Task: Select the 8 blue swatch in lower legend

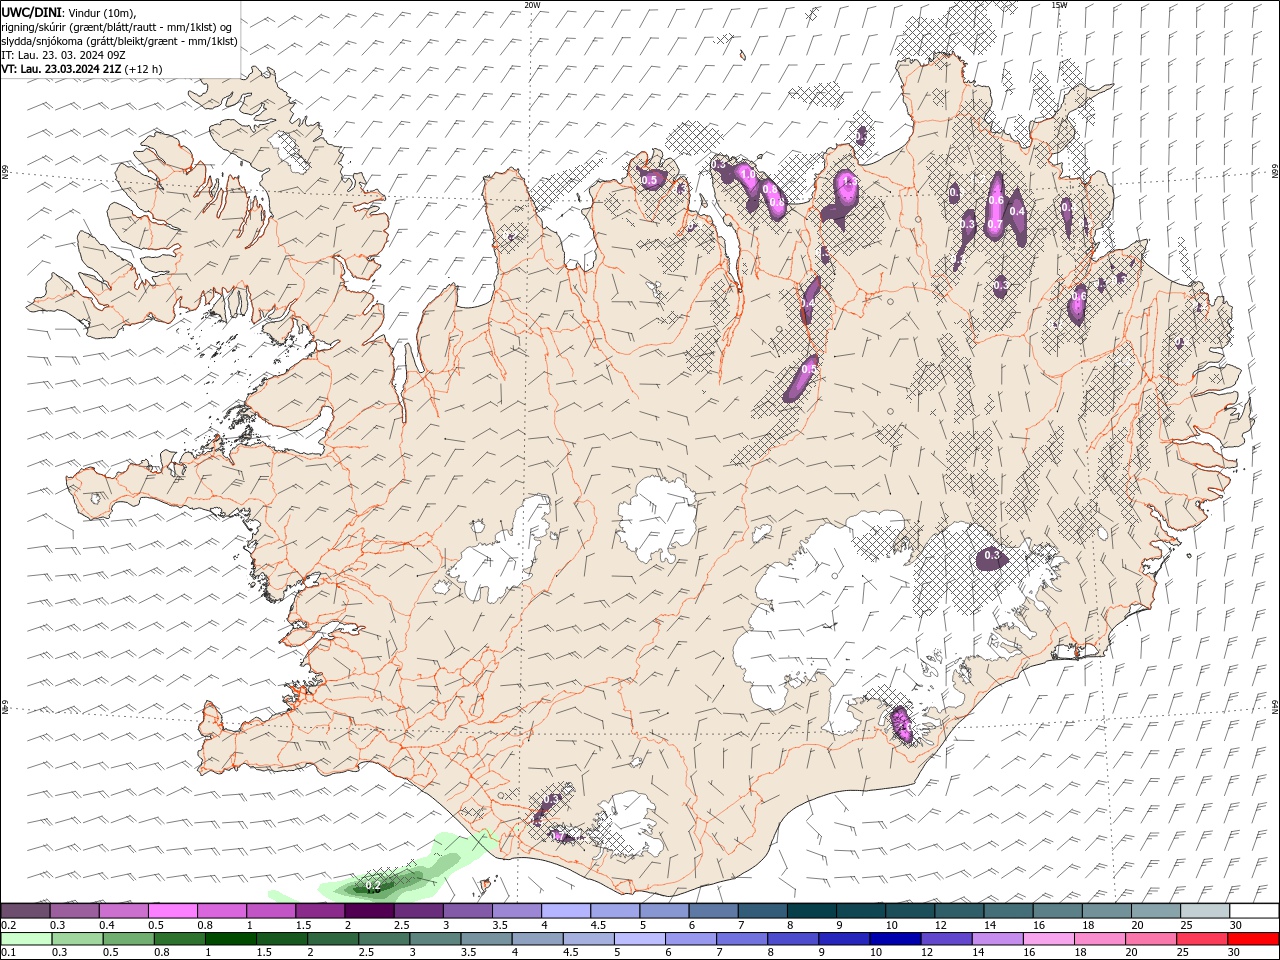Action: (793, 939)
